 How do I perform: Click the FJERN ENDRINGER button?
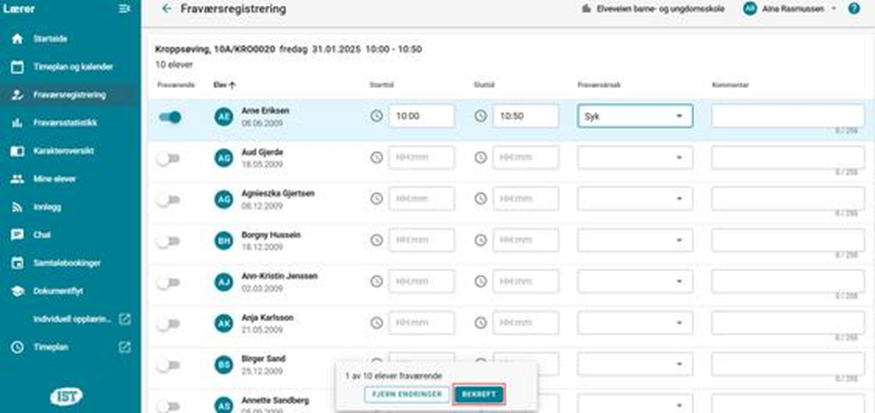pos(406,395)
